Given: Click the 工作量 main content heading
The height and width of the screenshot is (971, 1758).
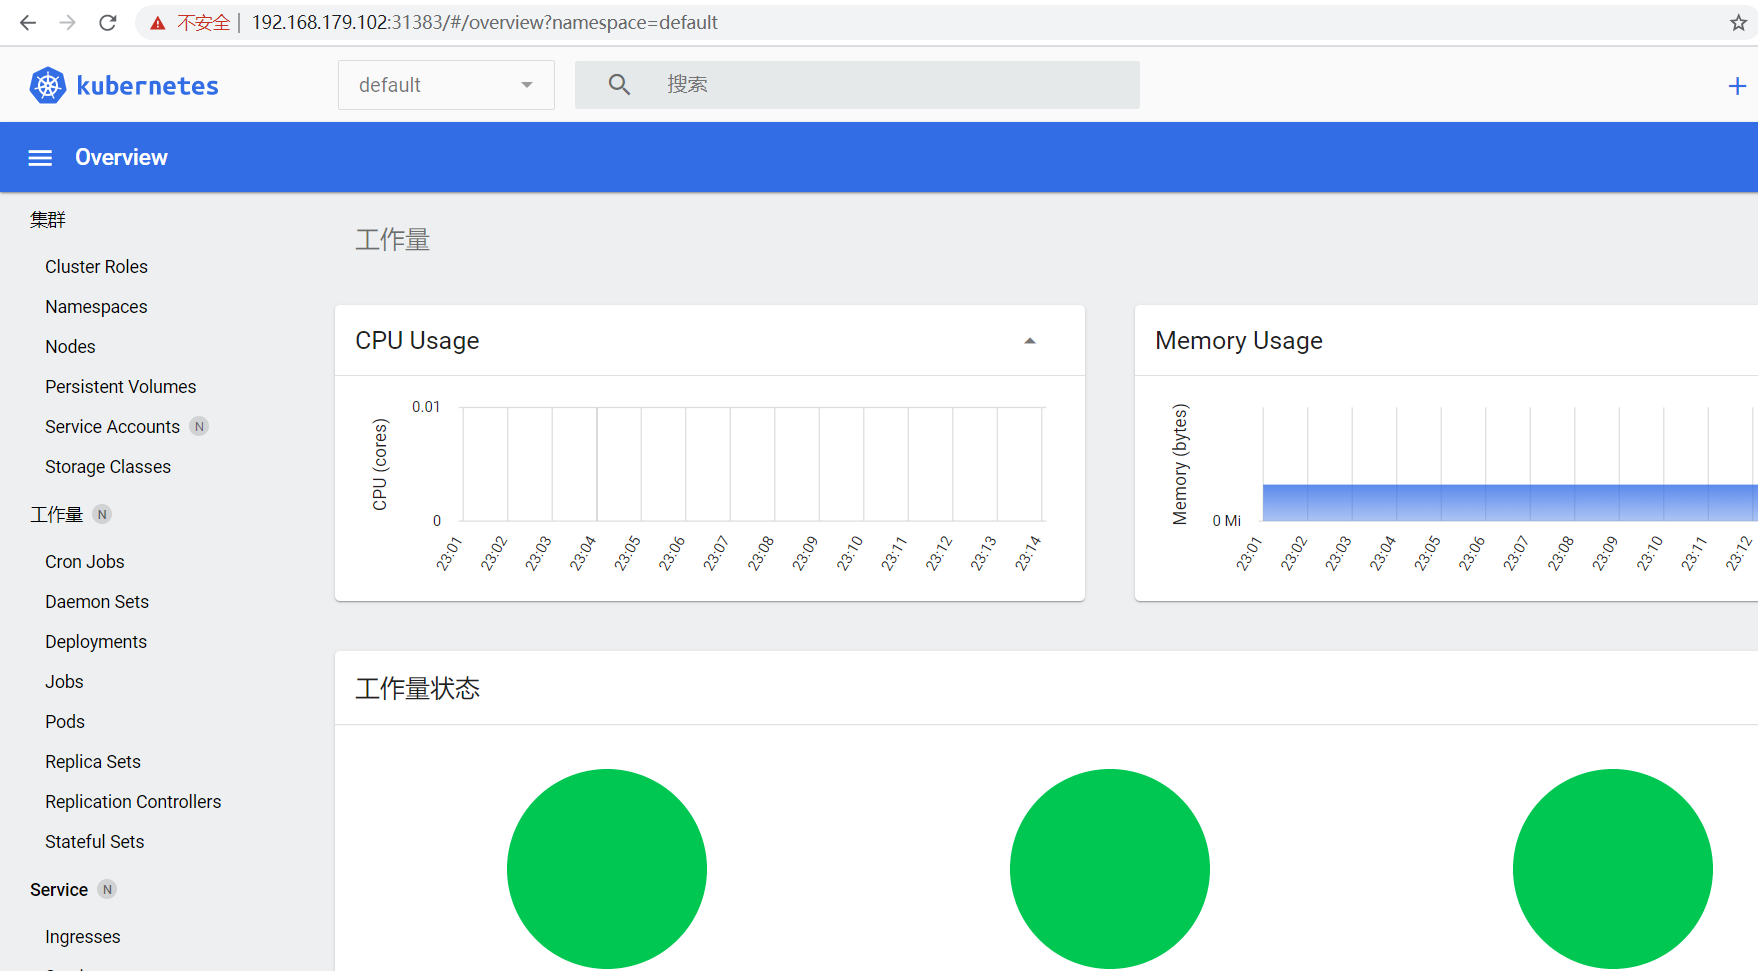Looking at the screenshot, I should click(x=393, y=240).
